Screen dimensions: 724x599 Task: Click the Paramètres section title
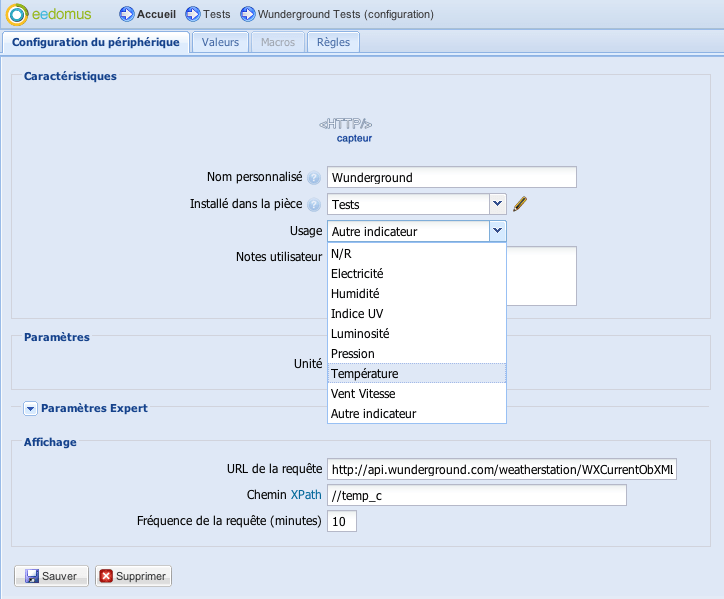(x=57, y=337)
